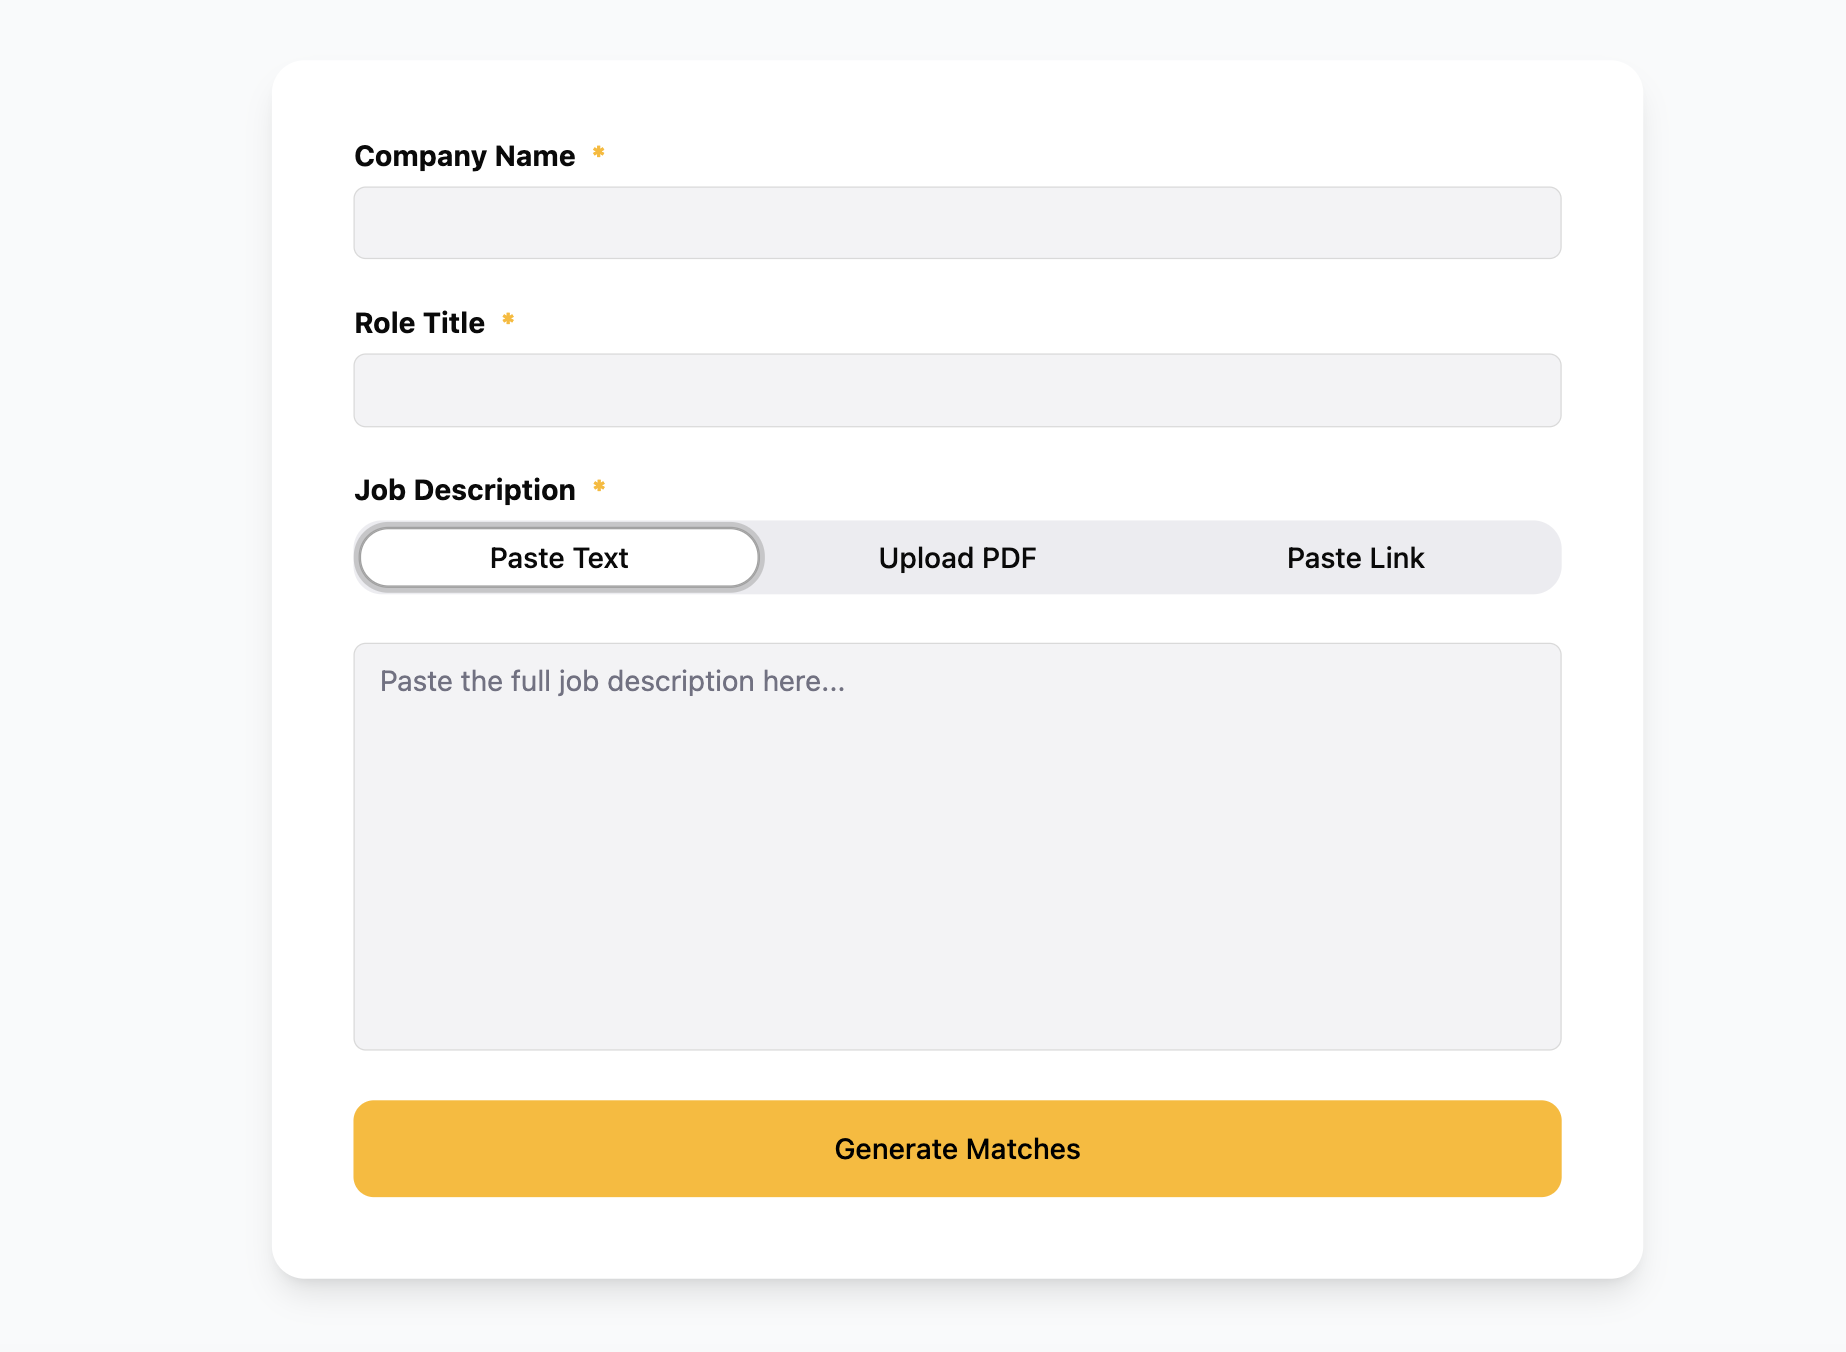Click the placeholder text in the description box
1846x1352 pixels.
(x=610, y=680)
